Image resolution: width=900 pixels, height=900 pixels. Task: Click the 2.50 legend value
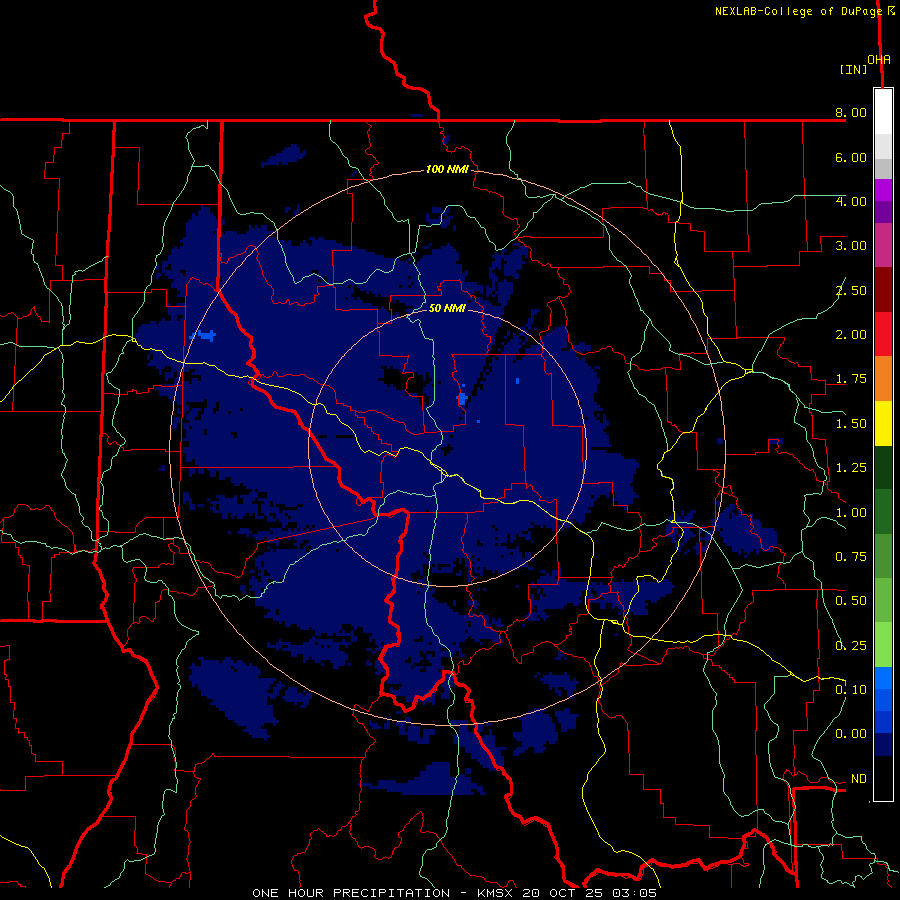[851, 290]
